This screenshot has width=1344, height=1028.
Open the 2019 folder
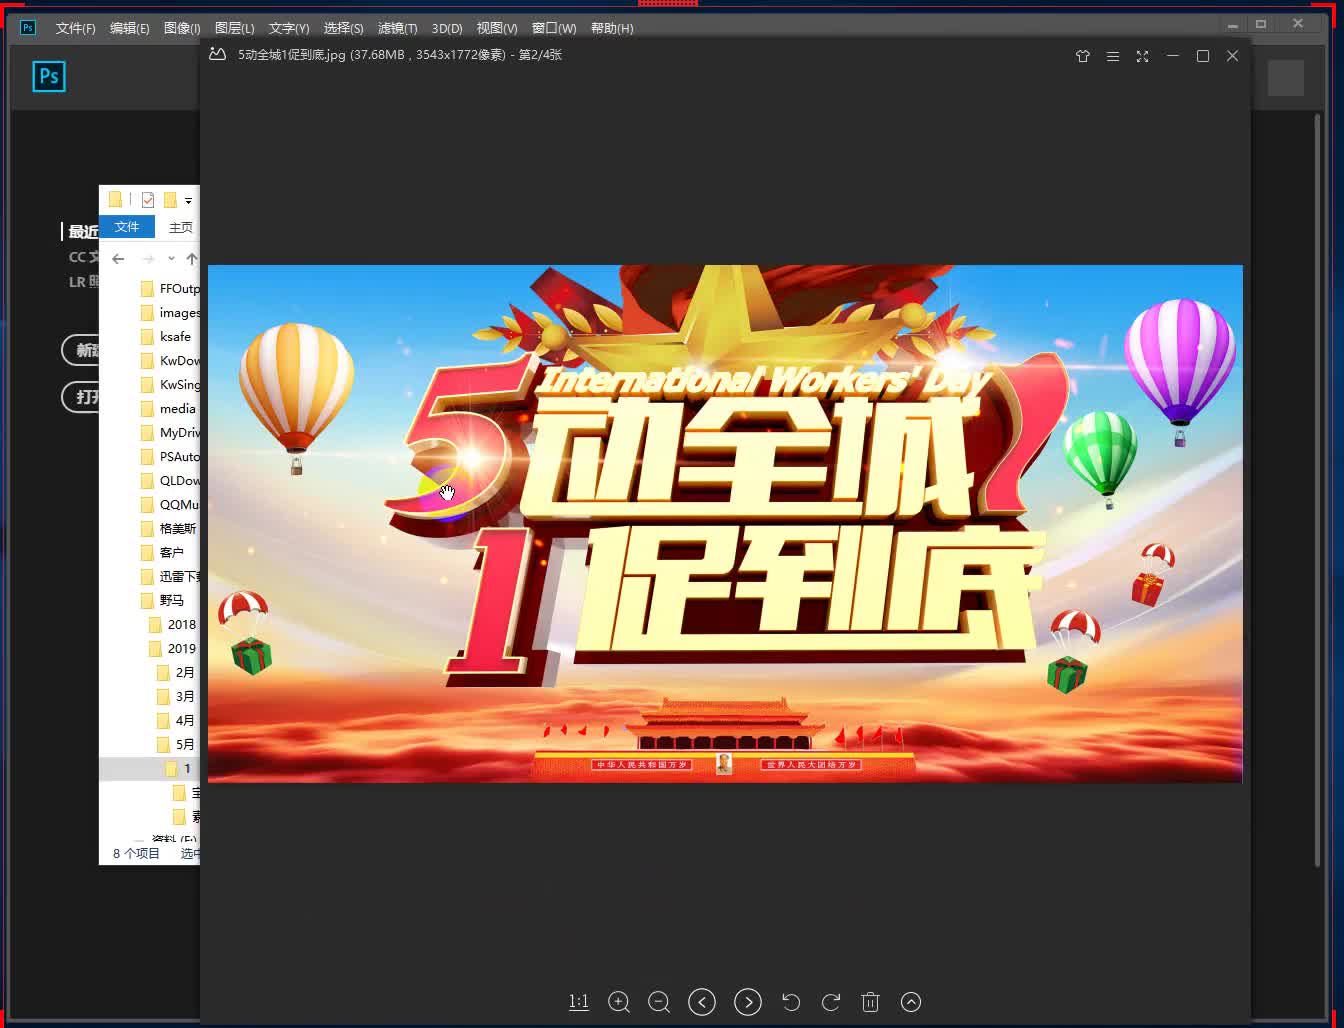(x=181, y=648)
